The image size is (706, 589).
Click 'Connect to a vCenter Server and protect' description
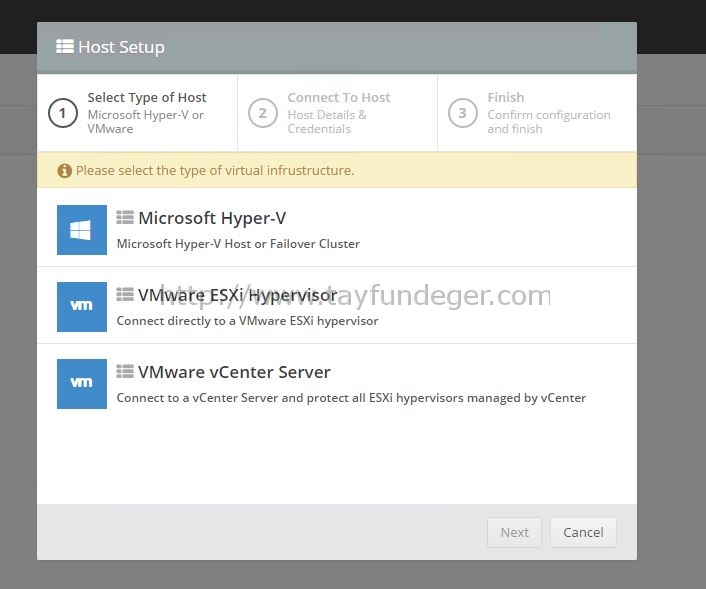[x=351, y=398]
